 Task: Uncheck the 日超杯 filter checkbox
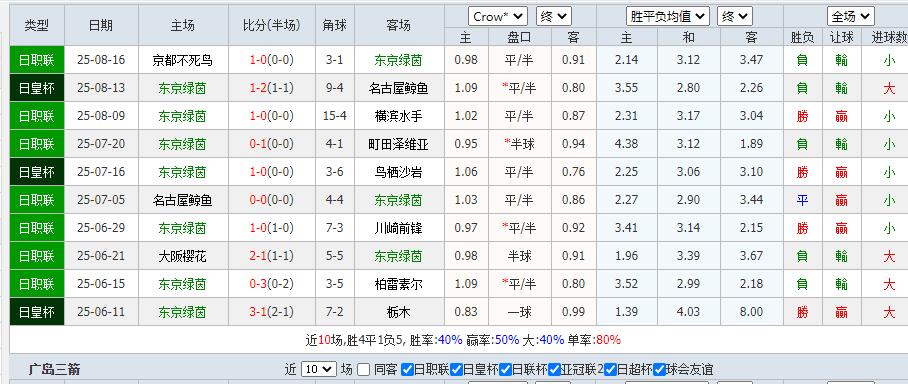(610, 370)
